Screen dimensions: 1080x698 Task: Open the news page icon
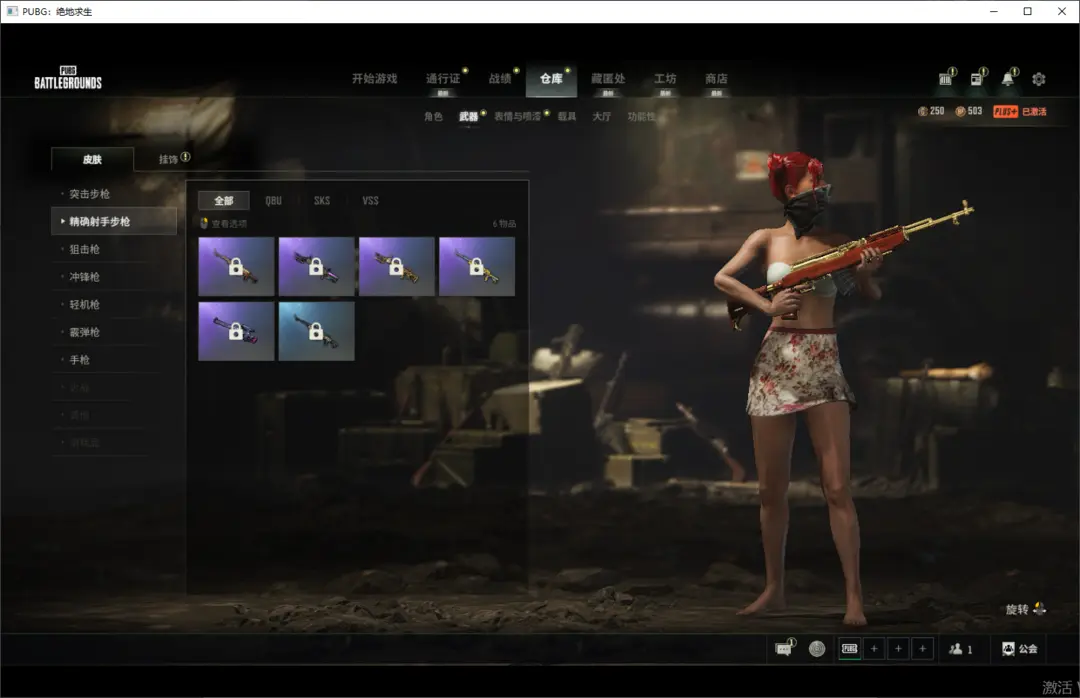[977, 79]
